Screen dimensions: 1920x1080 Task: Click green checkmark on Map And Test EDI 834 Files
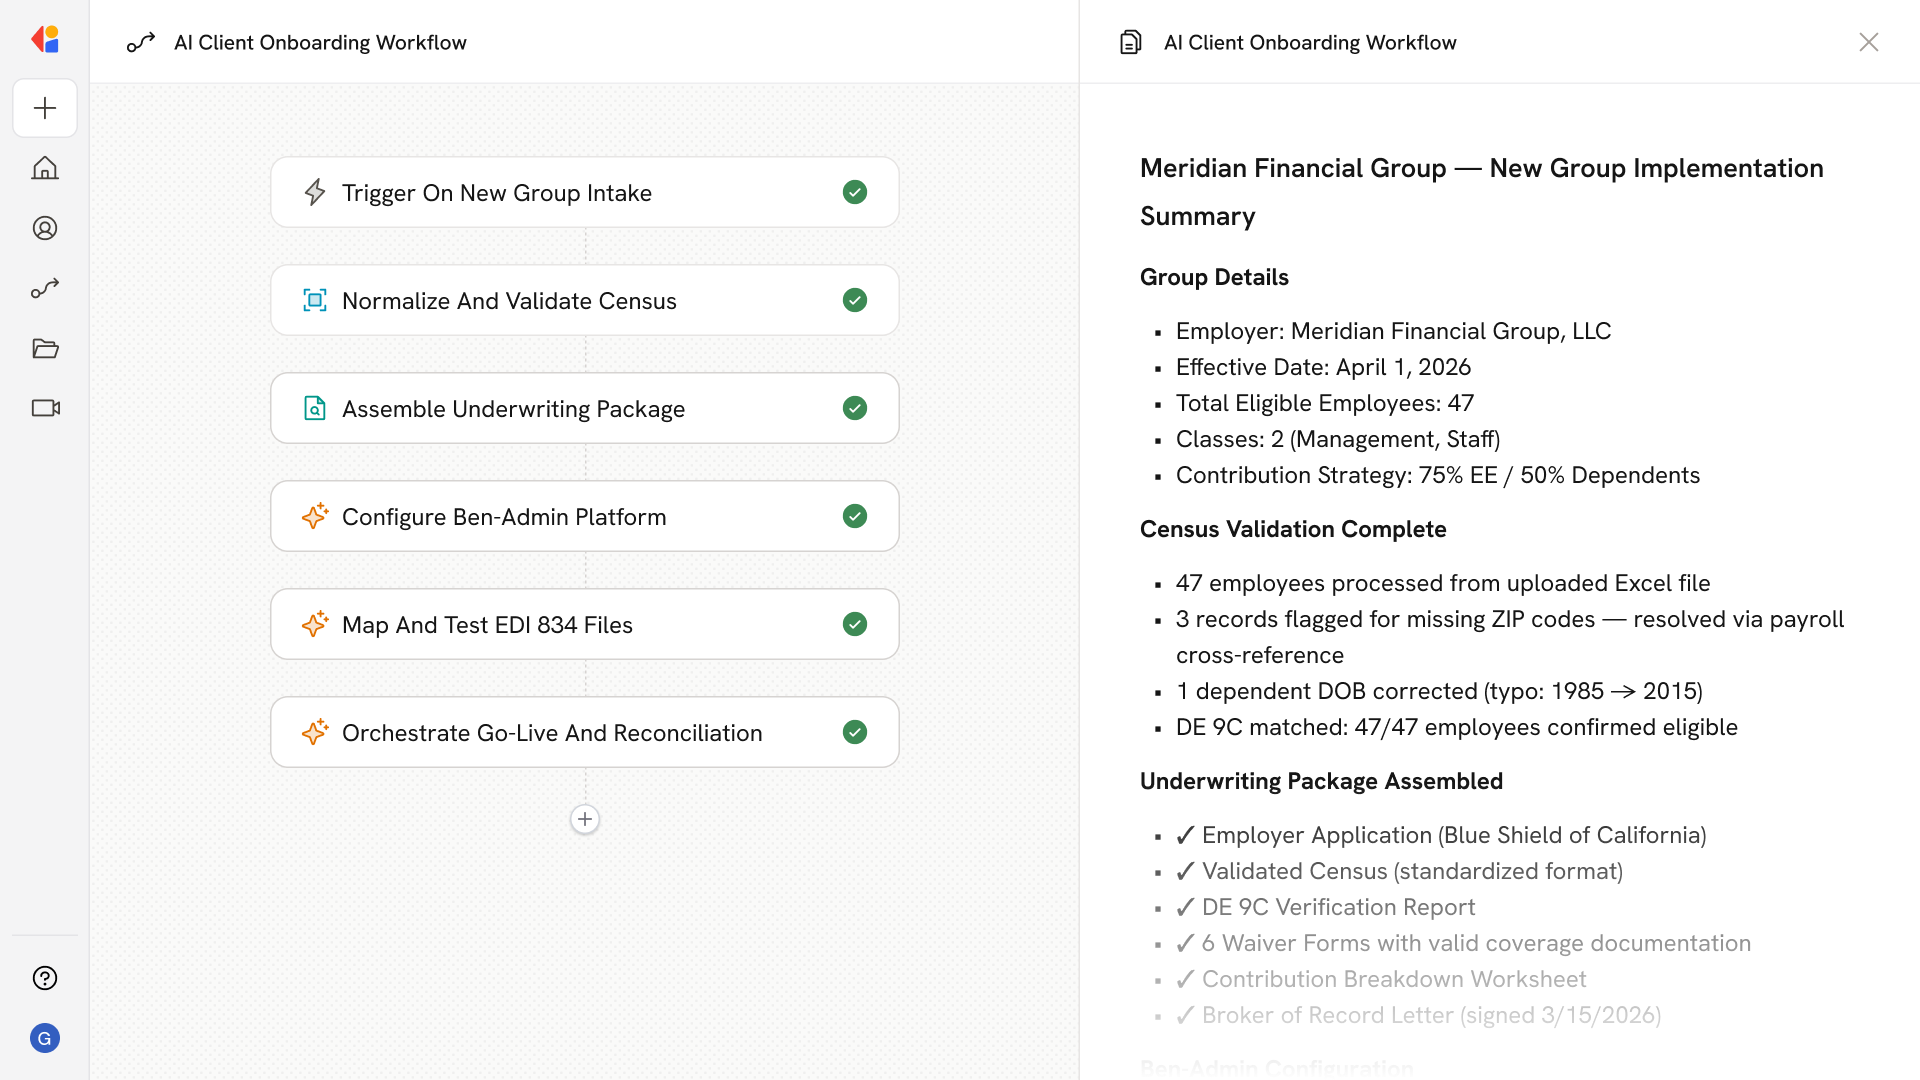(854, 624)
